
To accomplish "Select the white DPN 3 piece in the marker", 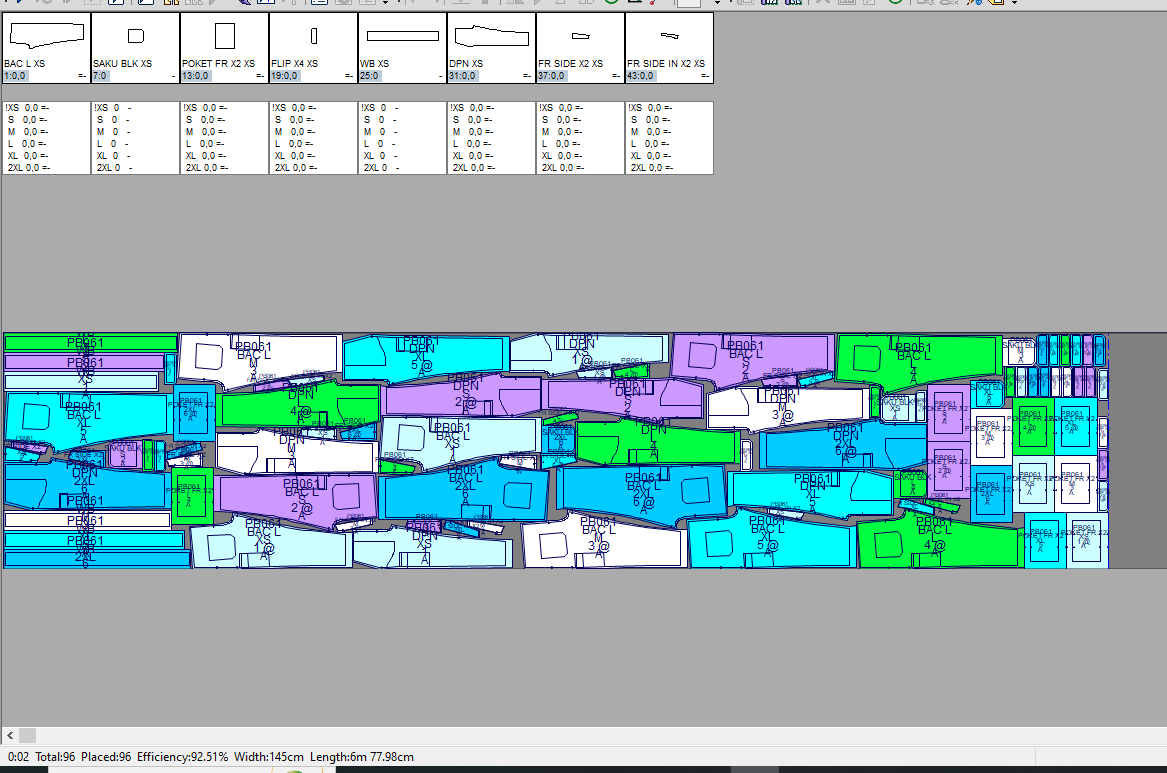I will click(785, 405).
